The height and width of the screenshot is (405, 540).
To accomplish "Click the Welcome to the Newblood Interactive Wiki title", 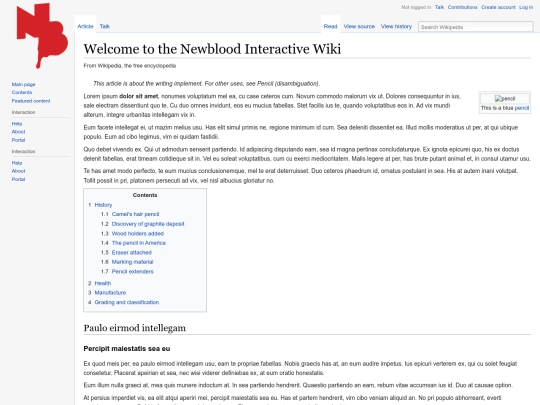I will [212, 49].
